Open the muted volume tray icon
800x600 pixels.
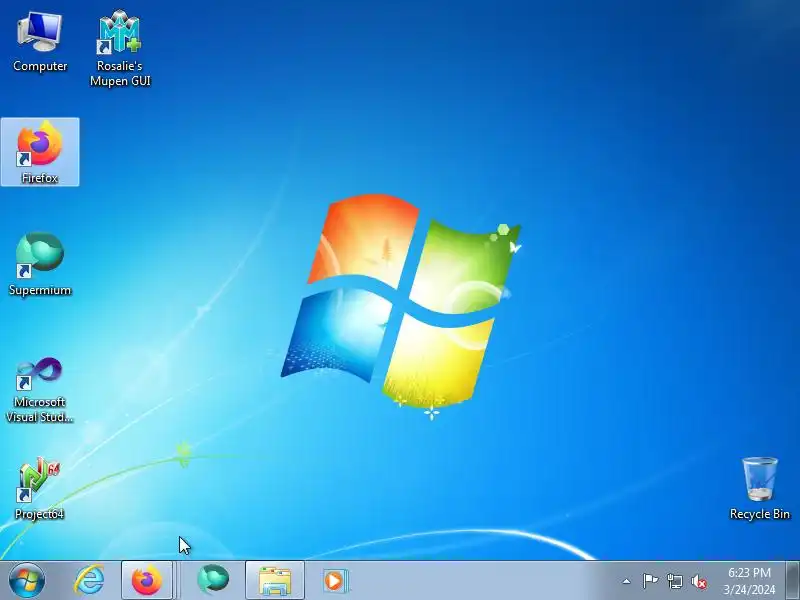coord(698,581)
